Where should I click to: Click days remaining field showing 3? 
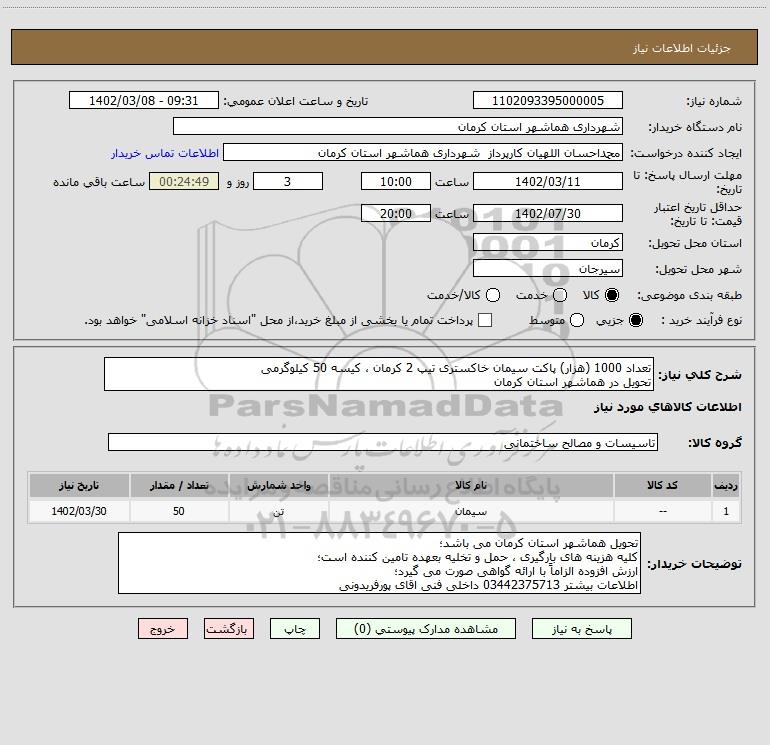click(x=288, y=182)
